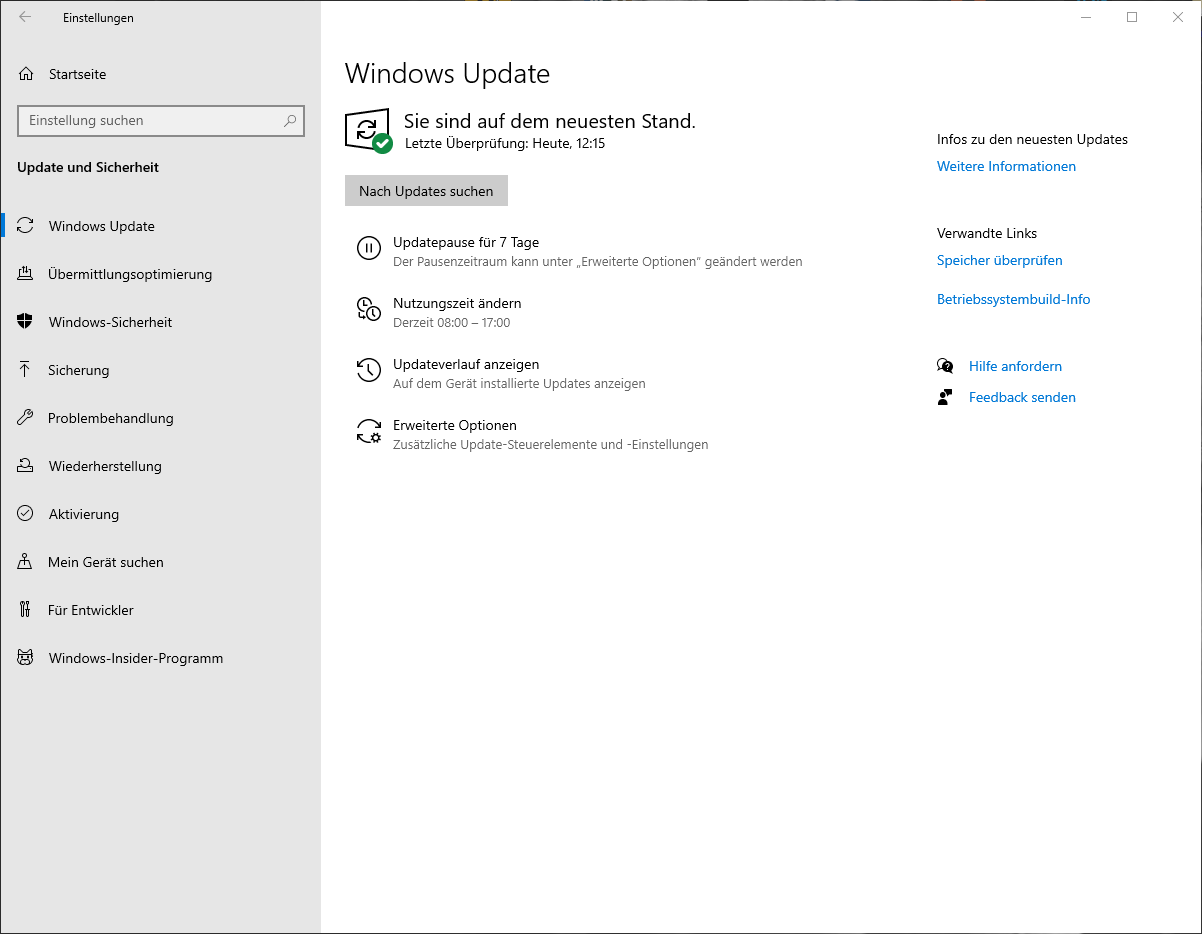Click the clock icon beside Nutzungszeit ändern
The image size is (1202, 934).
coord(369,310)
